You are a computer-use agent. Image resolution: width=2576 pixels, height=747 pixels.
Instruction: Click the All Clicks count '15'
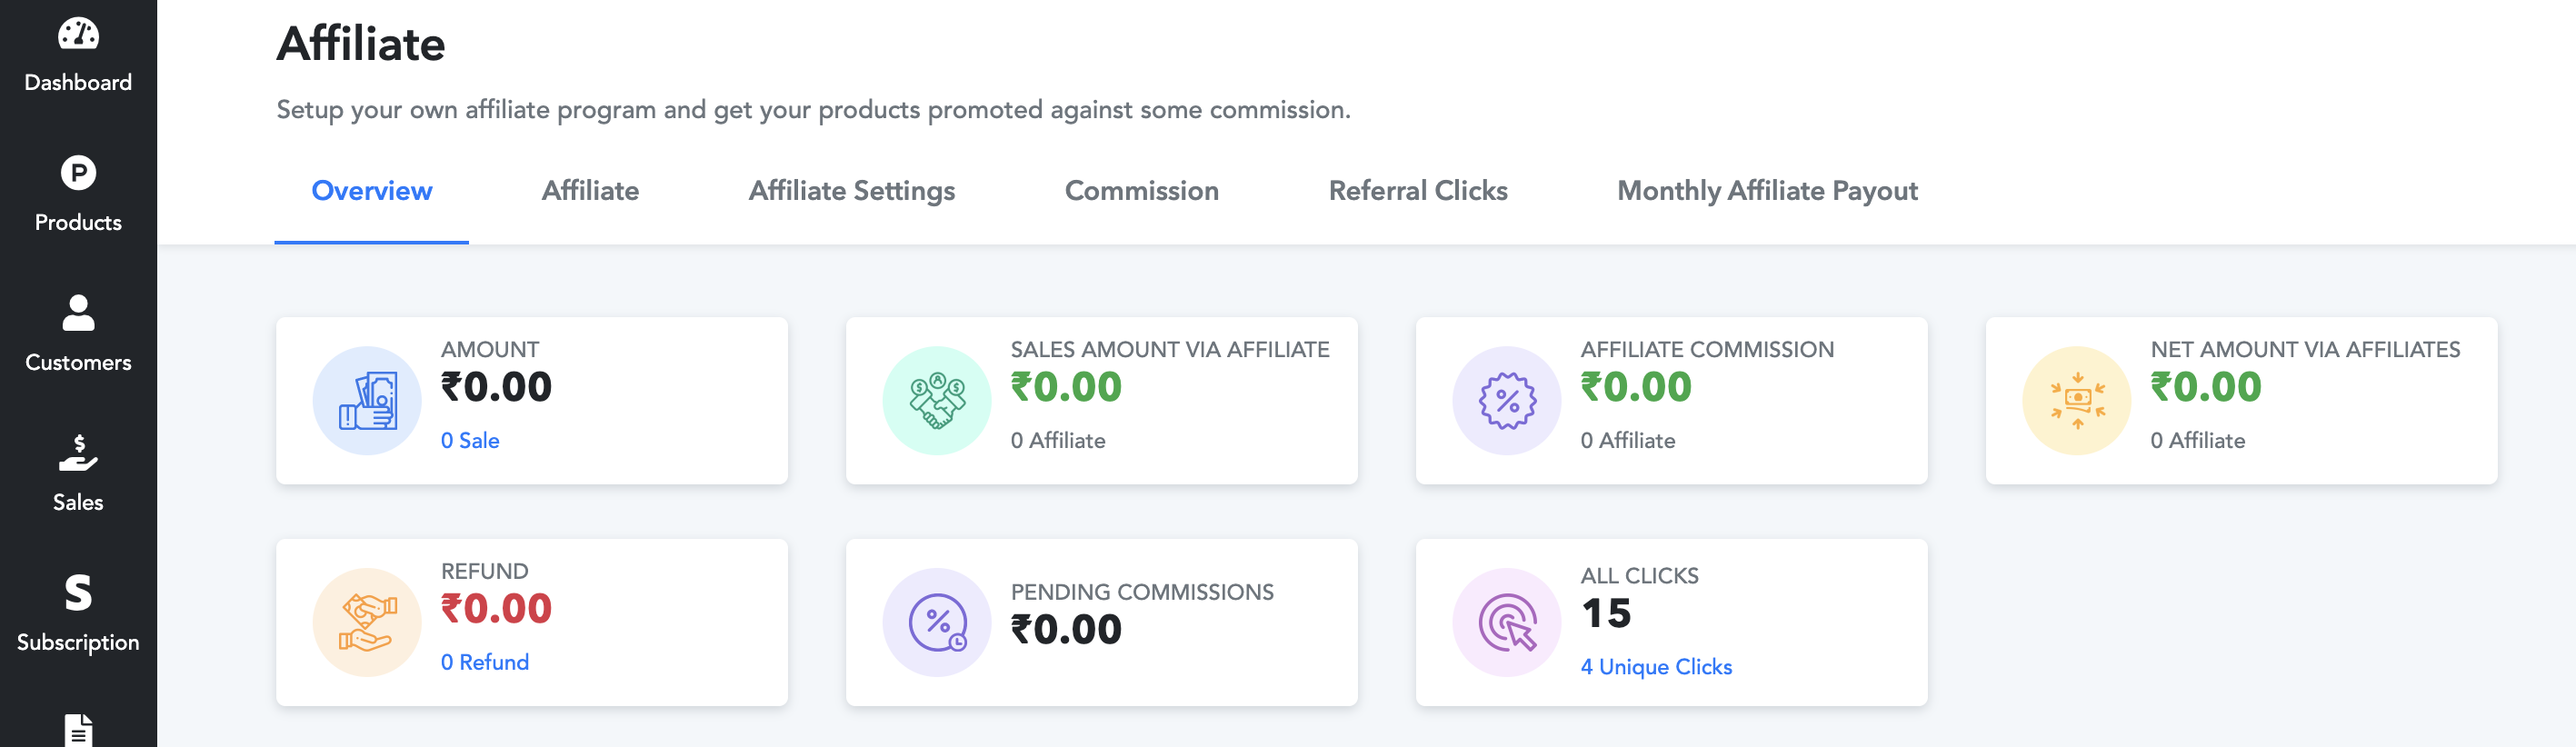[x=1606, y=614]
